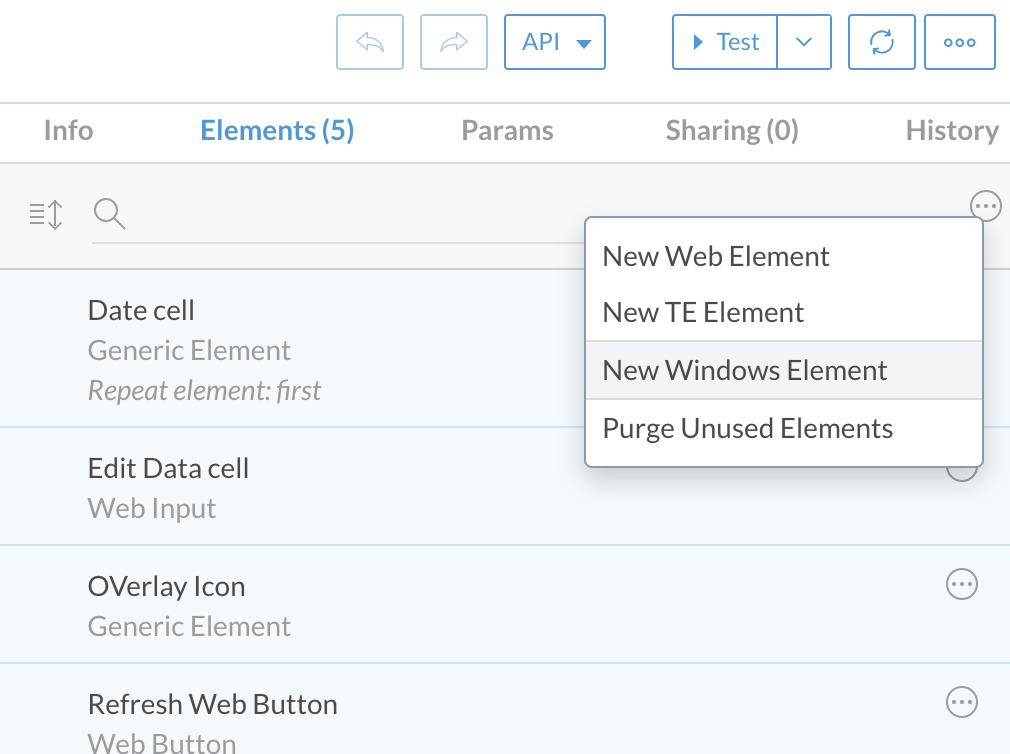Open the API dropdown
Image resolution: width=1010 pixels, height=754 pixels.
point(555,42)
